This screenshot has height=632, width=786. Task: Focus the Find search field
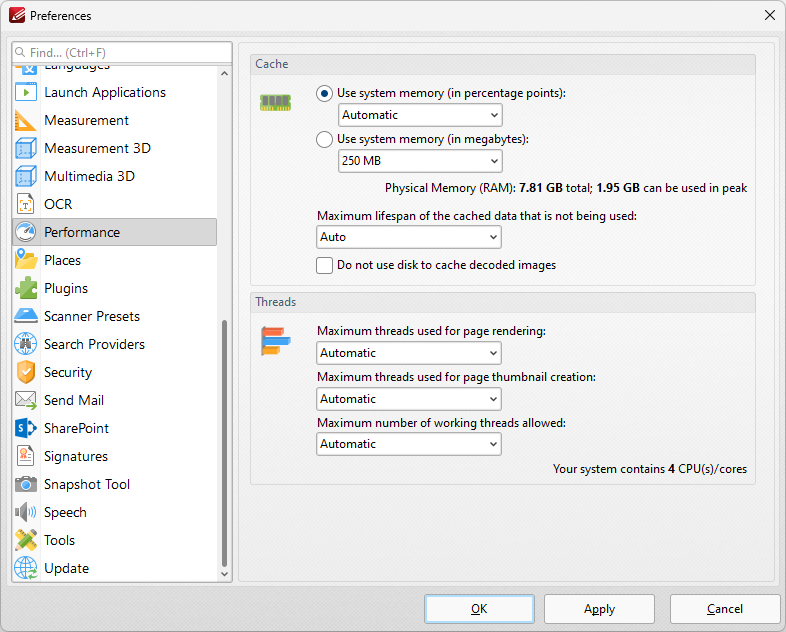point(122,52)
